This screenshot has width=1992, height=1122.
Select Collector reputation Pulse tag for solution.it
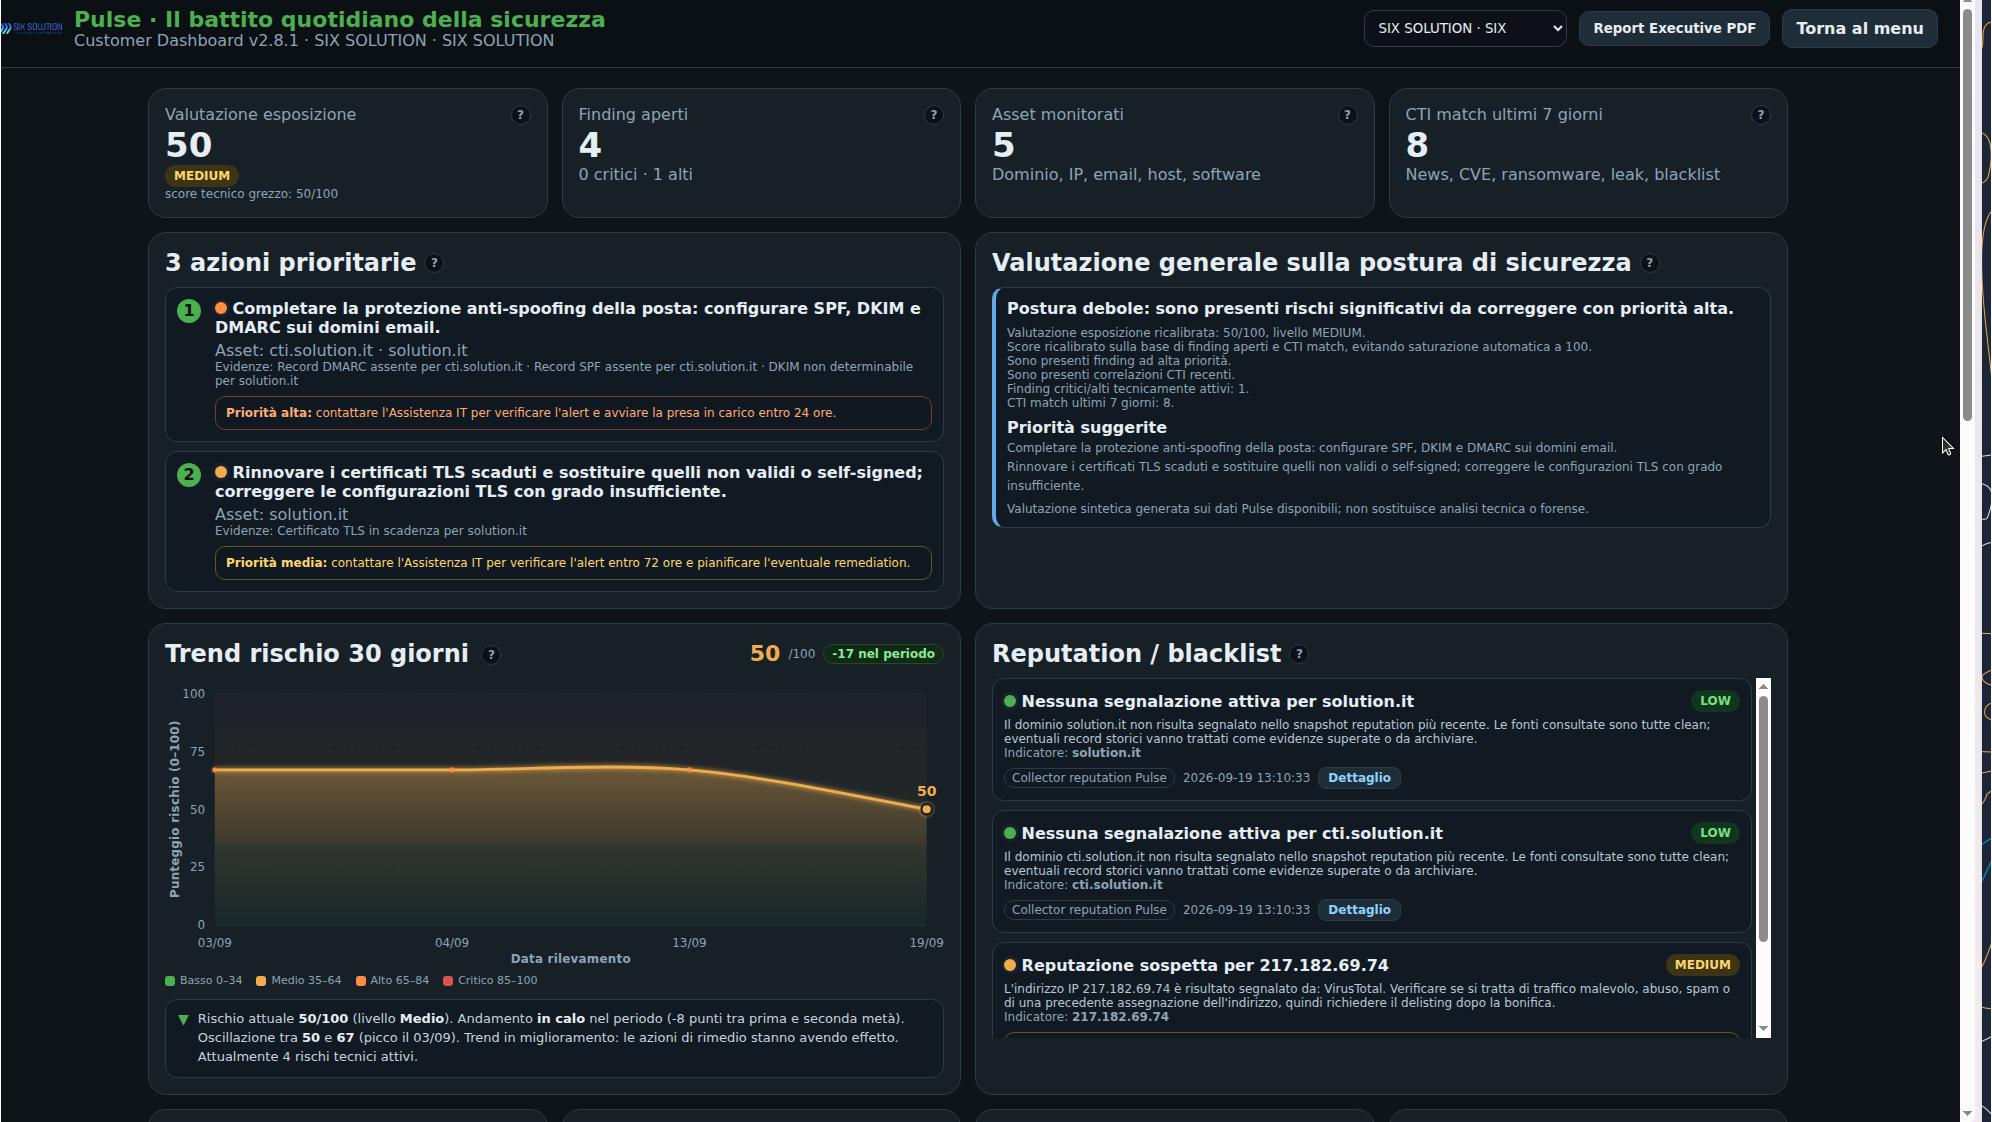(1089, 778)
